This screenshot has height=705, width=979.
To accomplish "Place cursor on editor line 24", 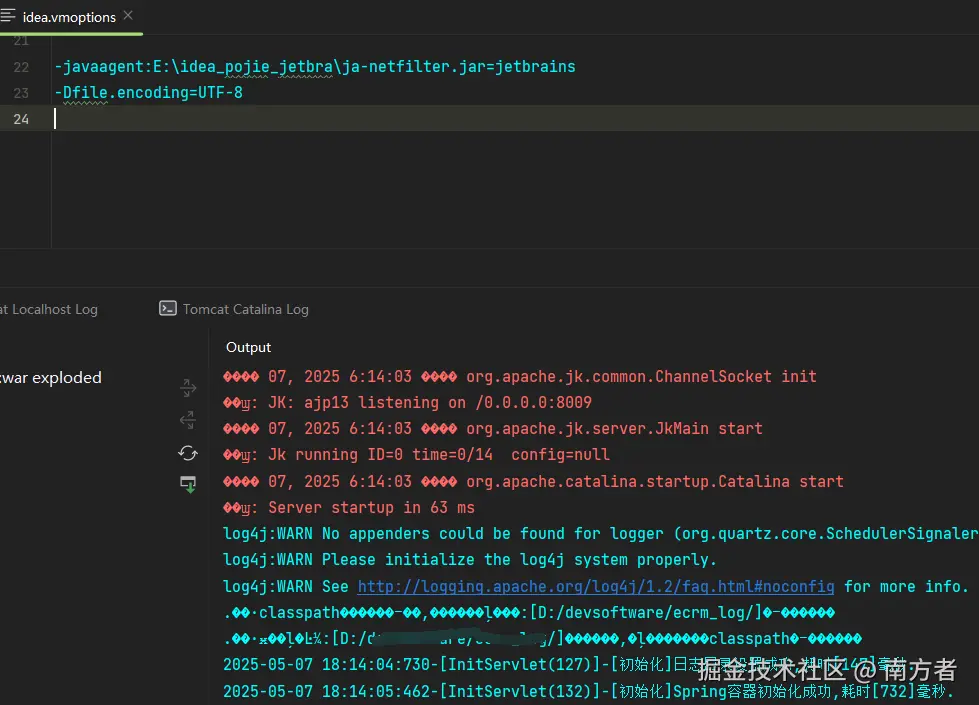I will pos(300,119).
